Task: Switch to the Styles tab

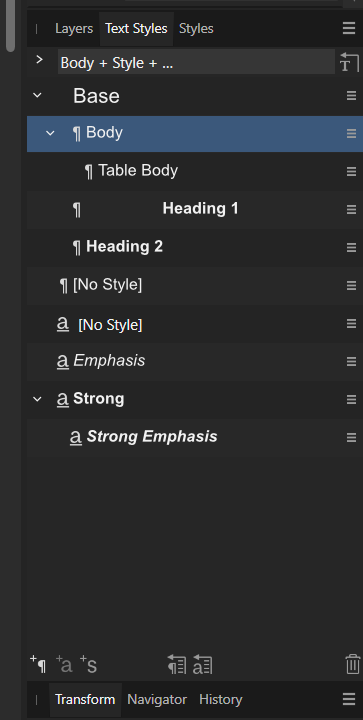Action: coord(196,28)
